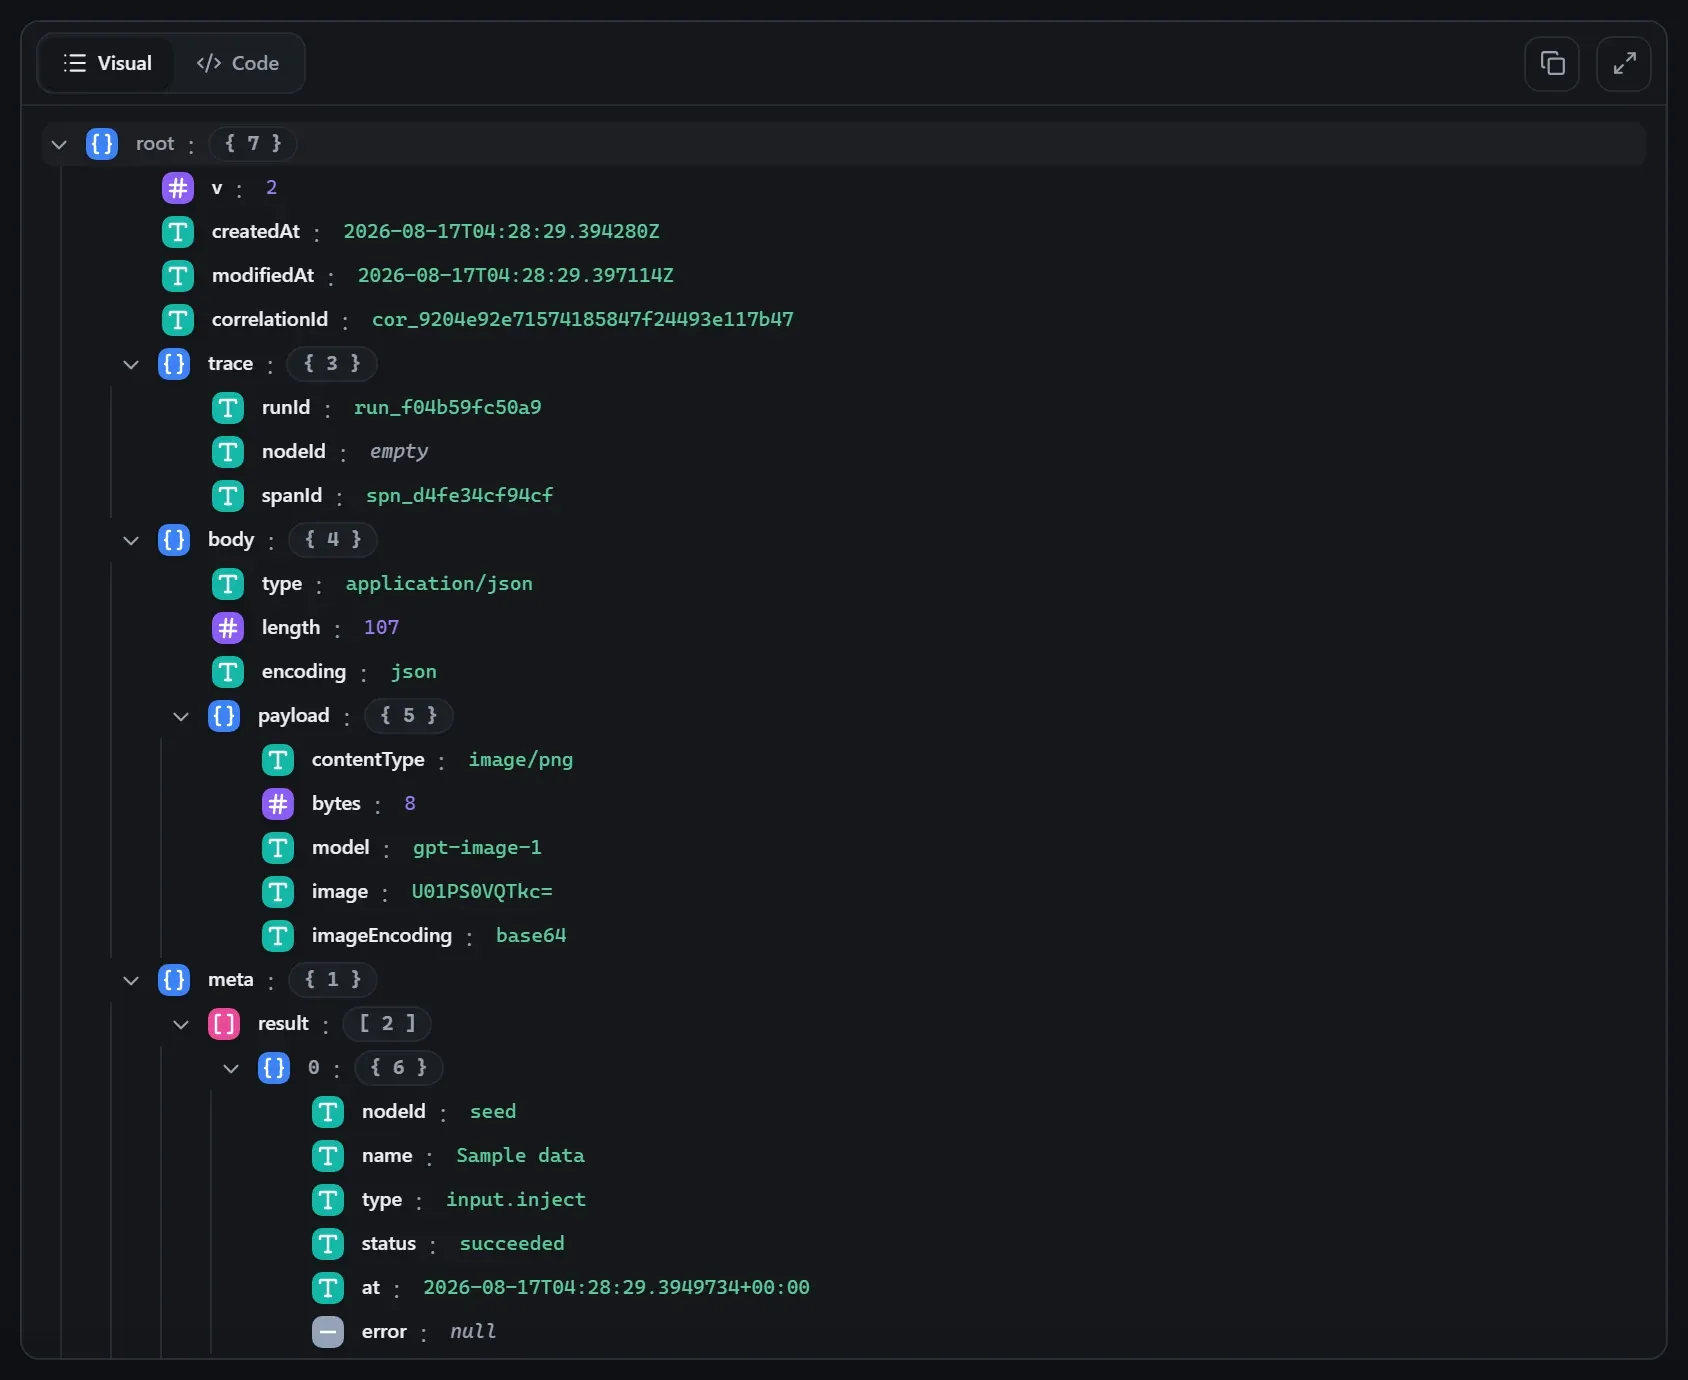This screenshot has width=1688, height=1380.
Task: Click the empty value of trace nodeId
Action: (x=399, y=452)
